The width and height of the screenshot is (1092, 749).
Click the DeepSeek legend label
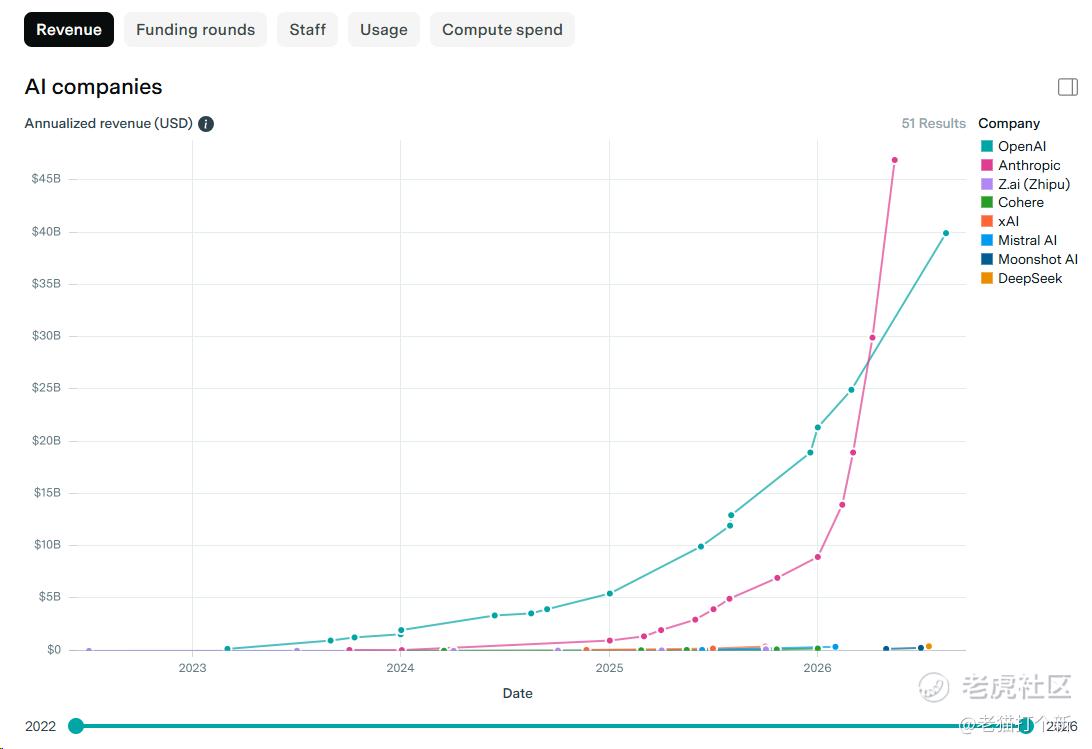[1029, 278]
